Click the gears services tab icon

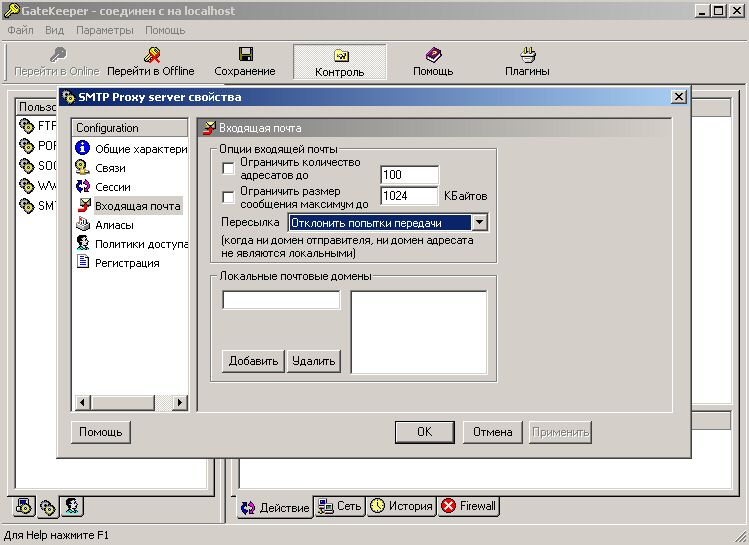pyautogui.click(x=48, y=507)
